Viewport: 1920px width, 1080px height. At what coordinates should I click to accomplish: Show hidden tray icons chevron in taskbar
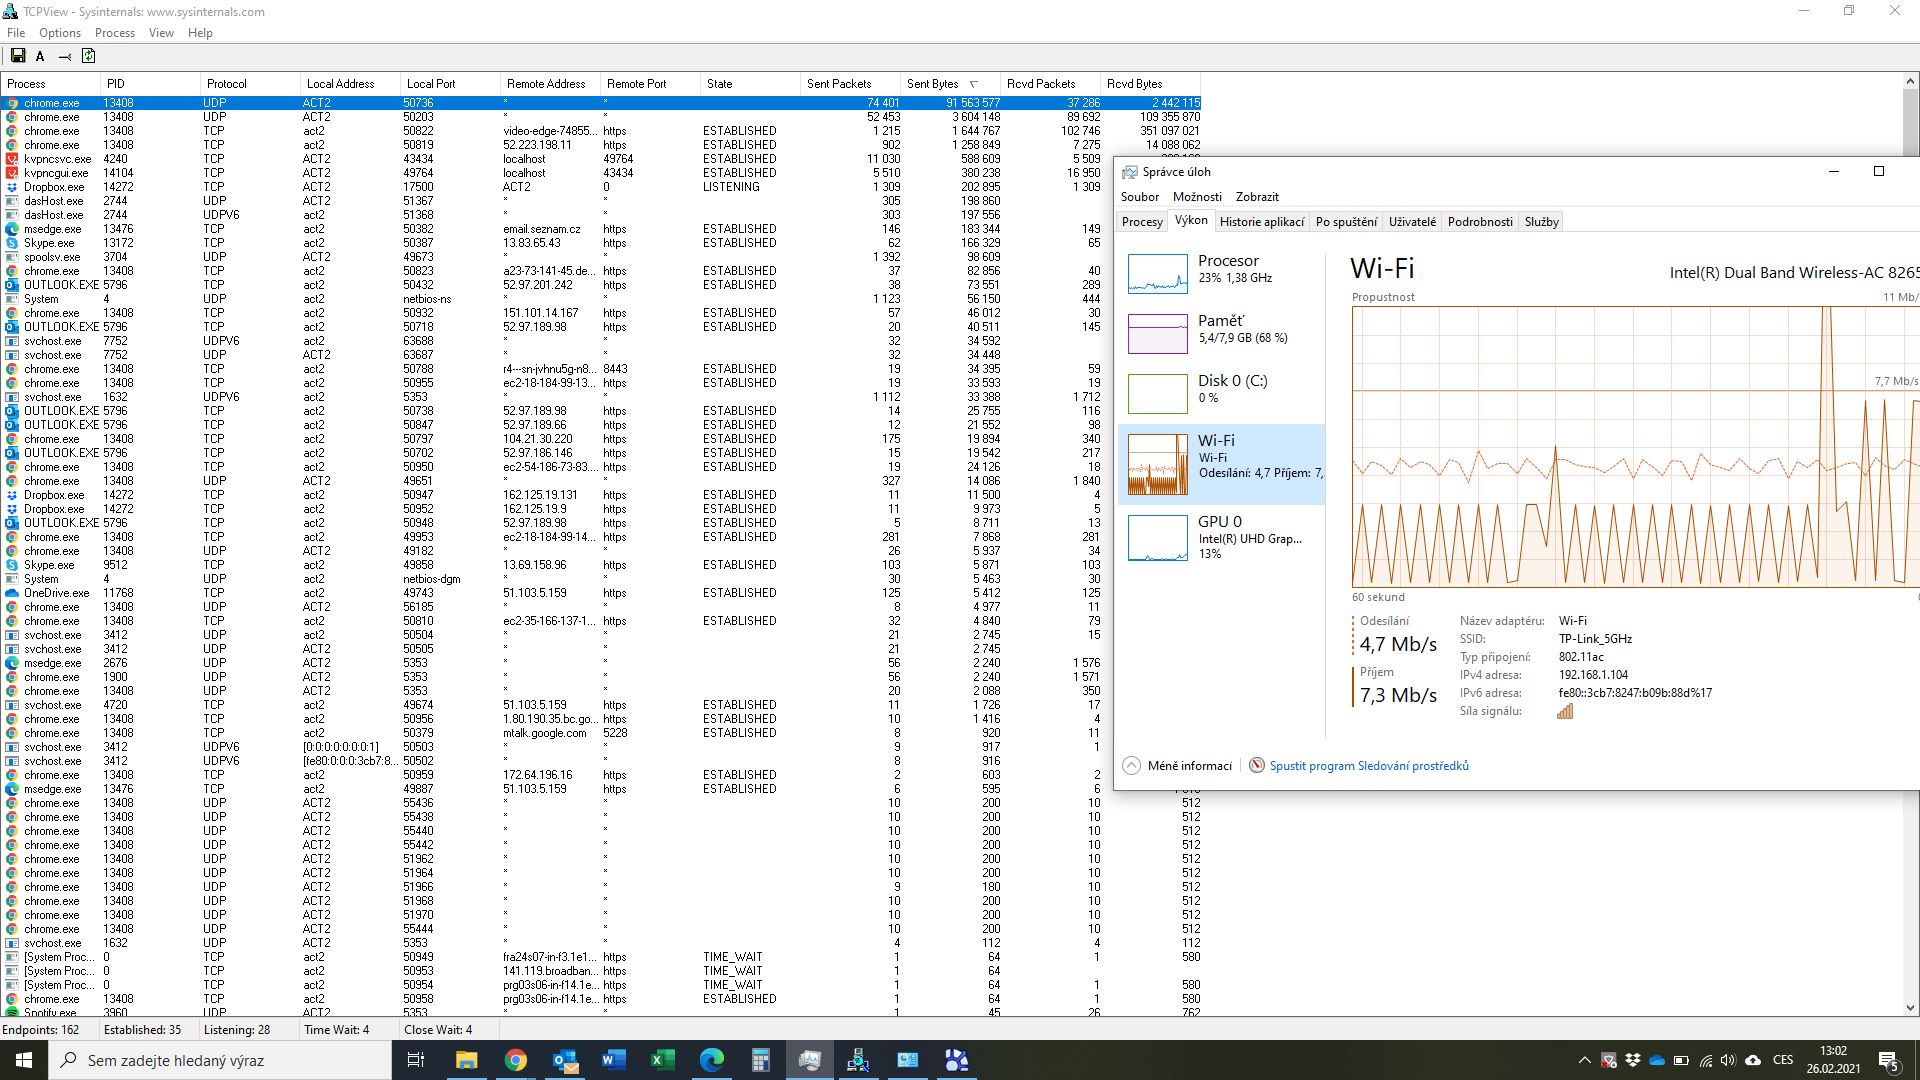1584,1060
